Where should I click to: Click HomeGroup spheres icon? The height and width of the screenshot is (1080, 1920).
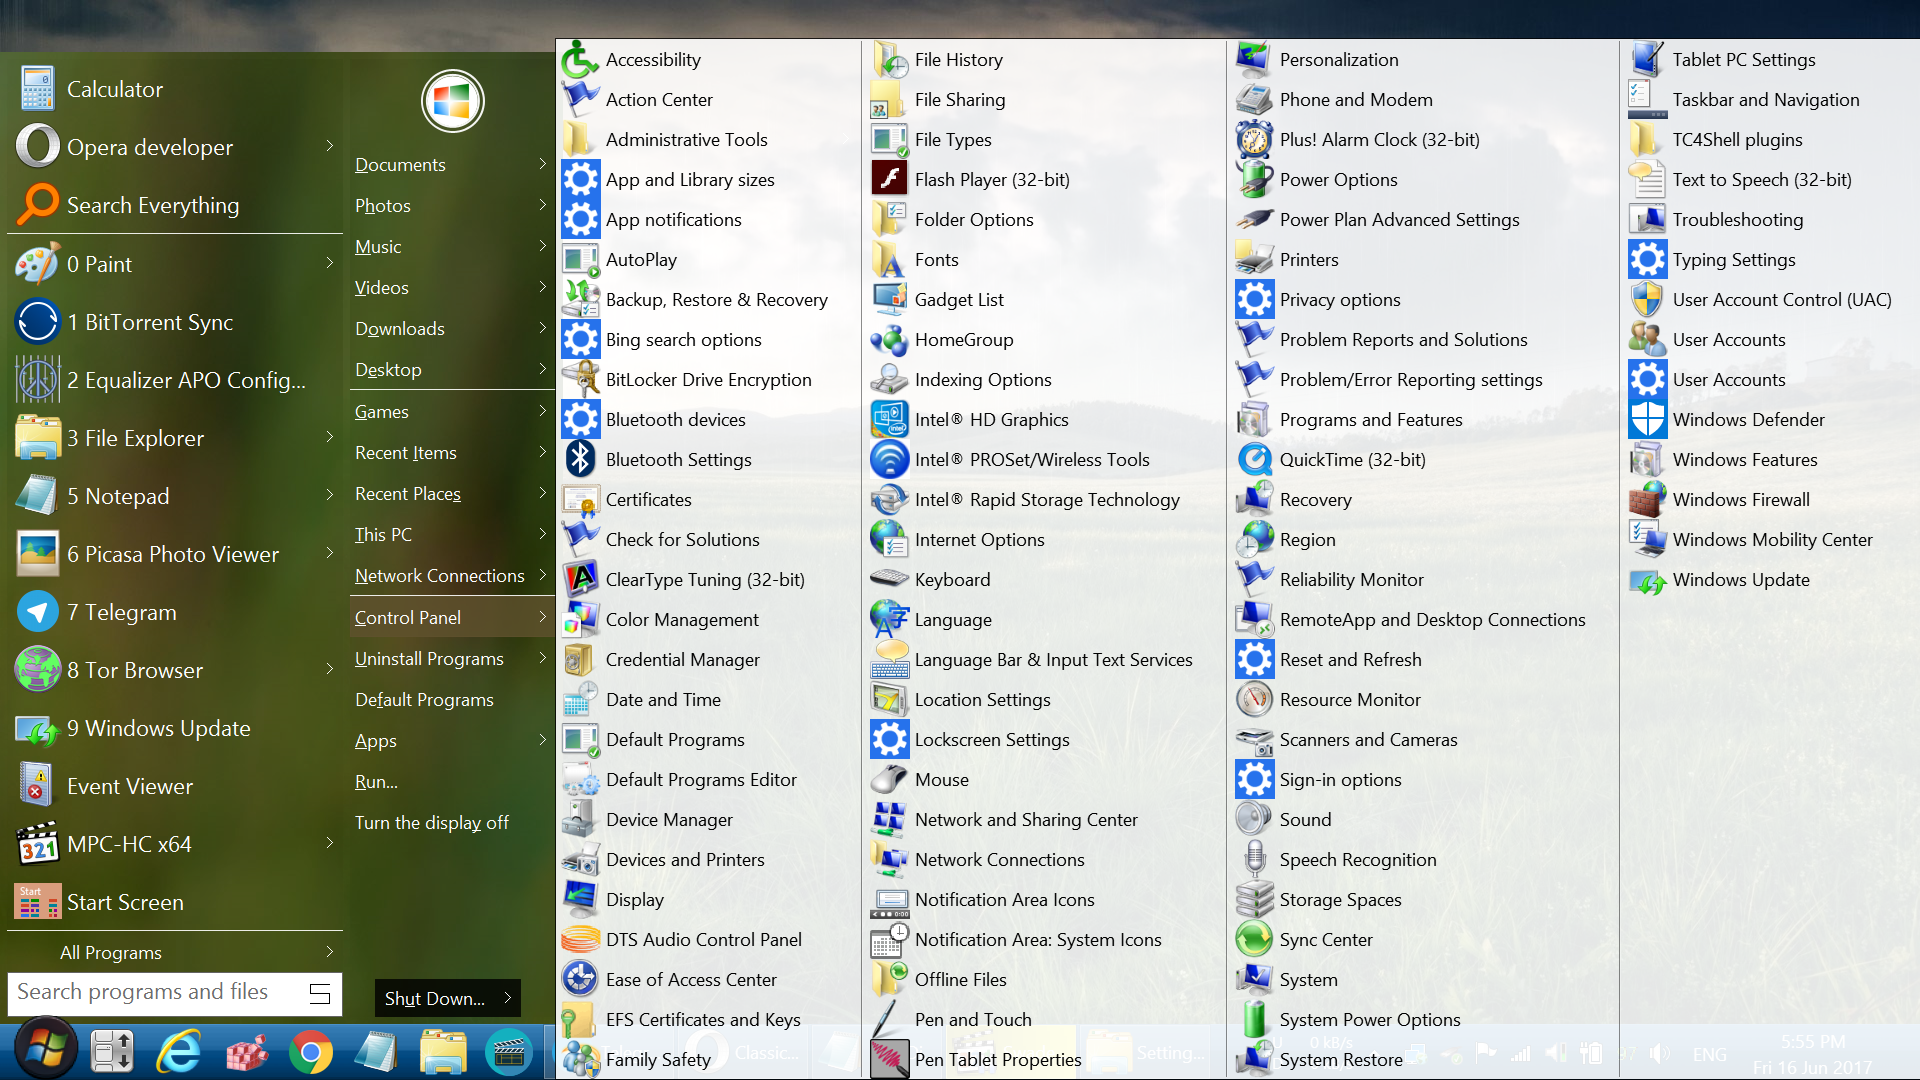pos(889,340)
